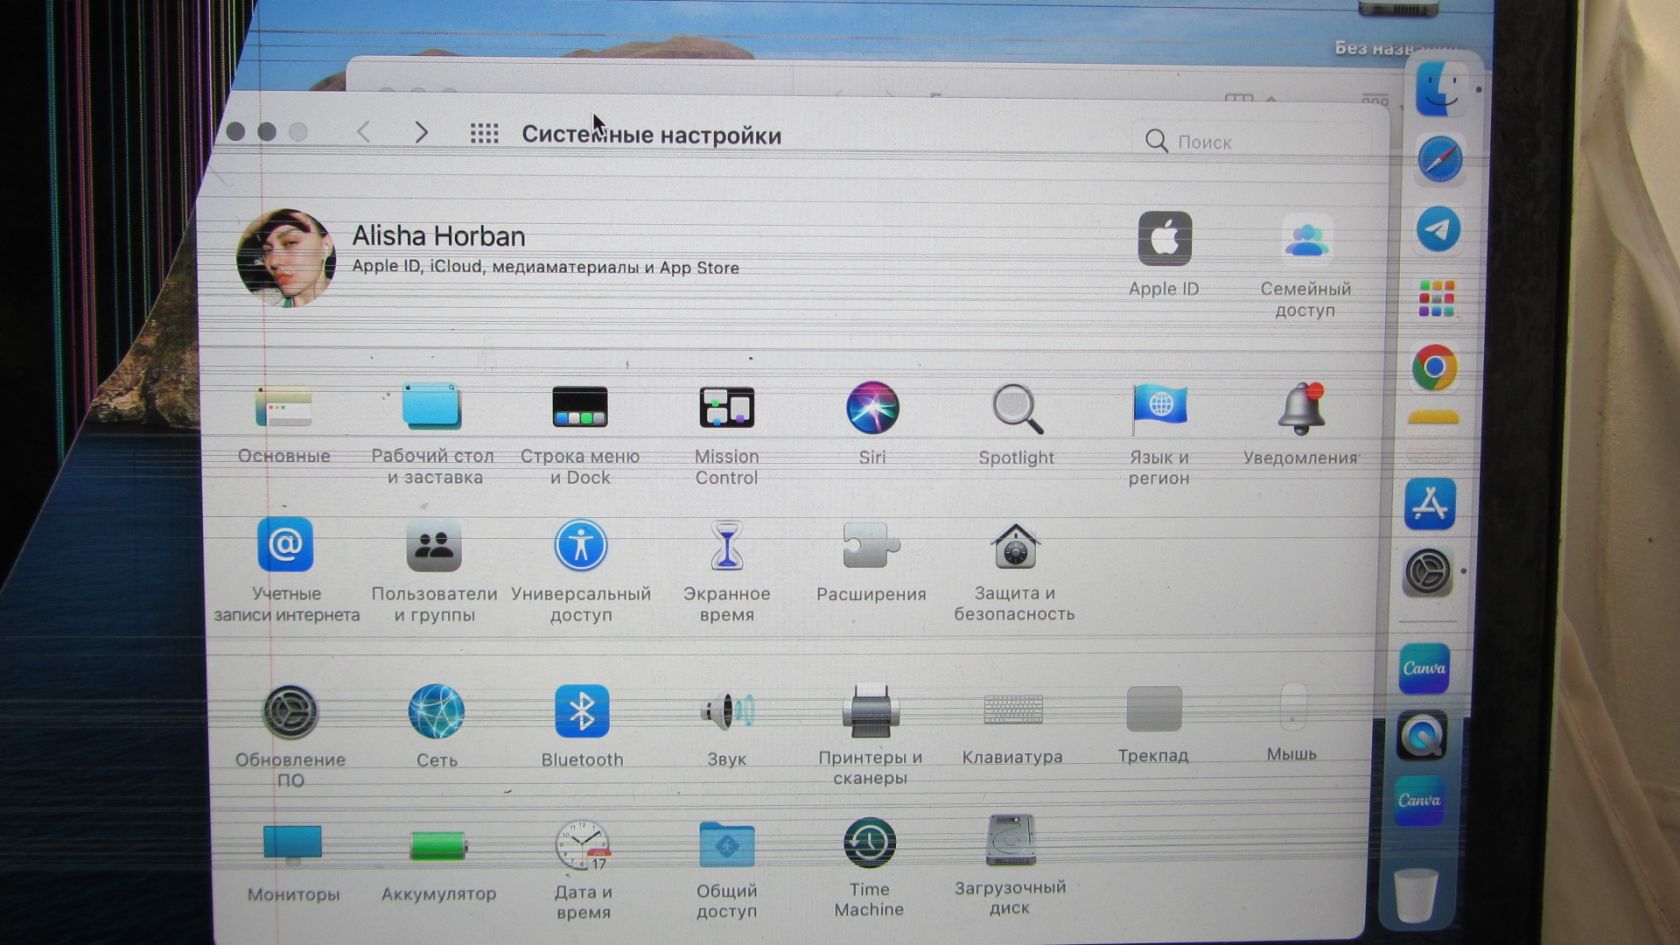Open Загрузочный диск pane
Viewport: 1680px width, 945px height.
1011,841
